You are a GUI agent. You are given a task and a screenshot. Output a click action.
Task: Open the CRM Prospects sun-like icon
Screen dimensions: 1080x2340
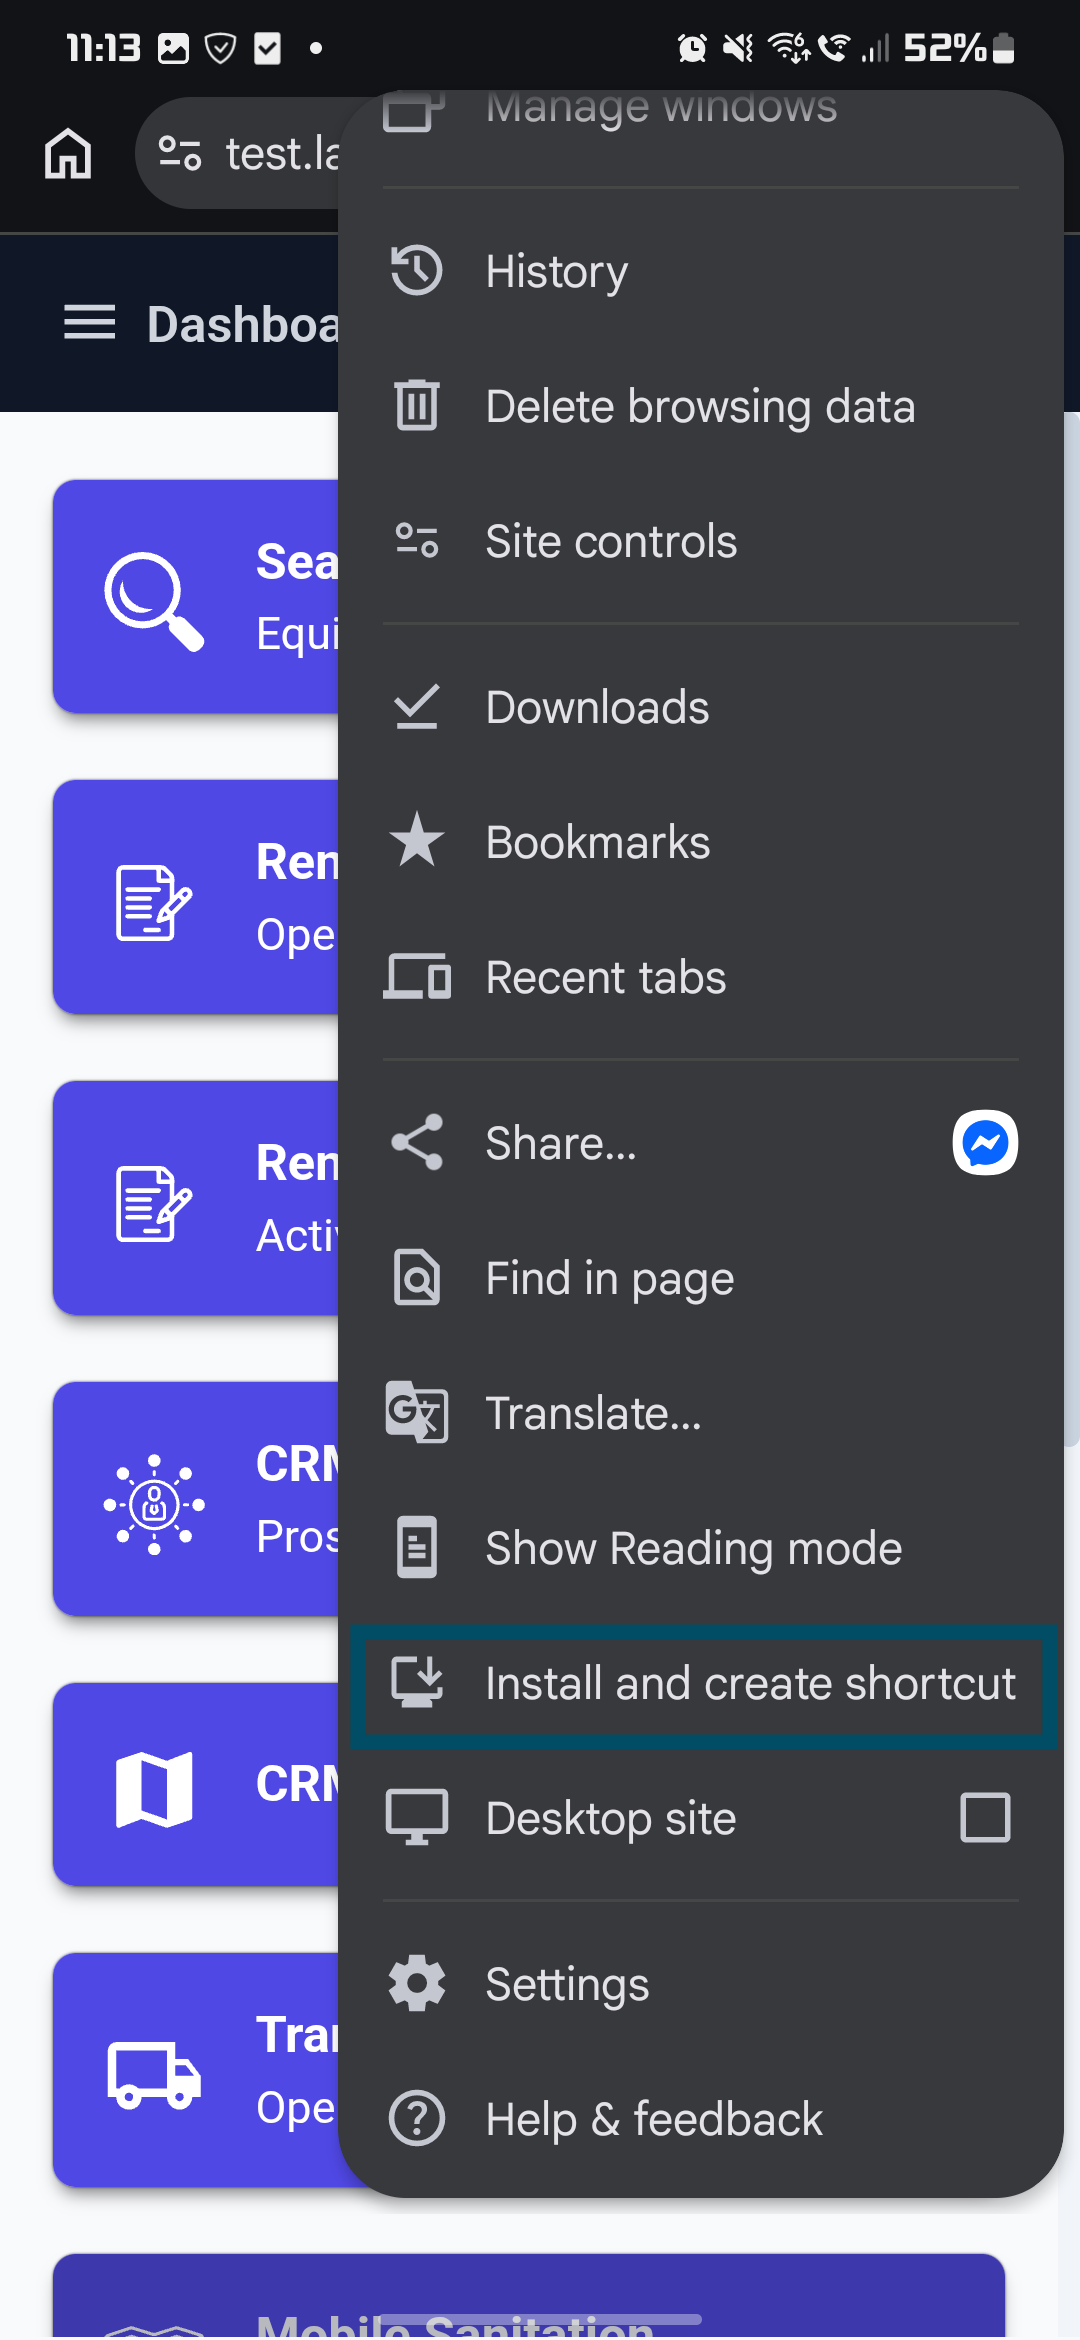point(154,1504)
